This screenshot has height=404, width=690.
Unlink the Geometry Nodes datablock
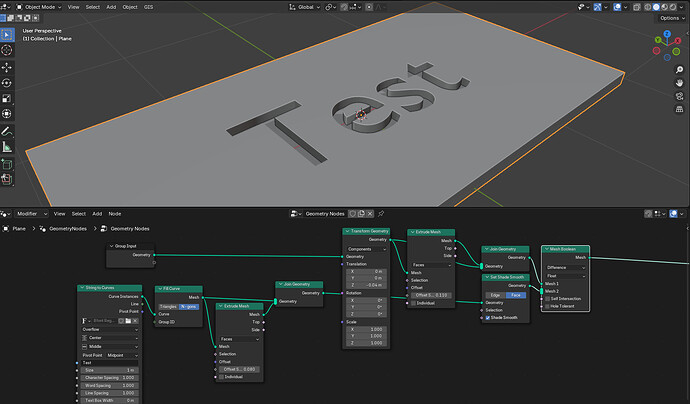[x=370, y=213]
